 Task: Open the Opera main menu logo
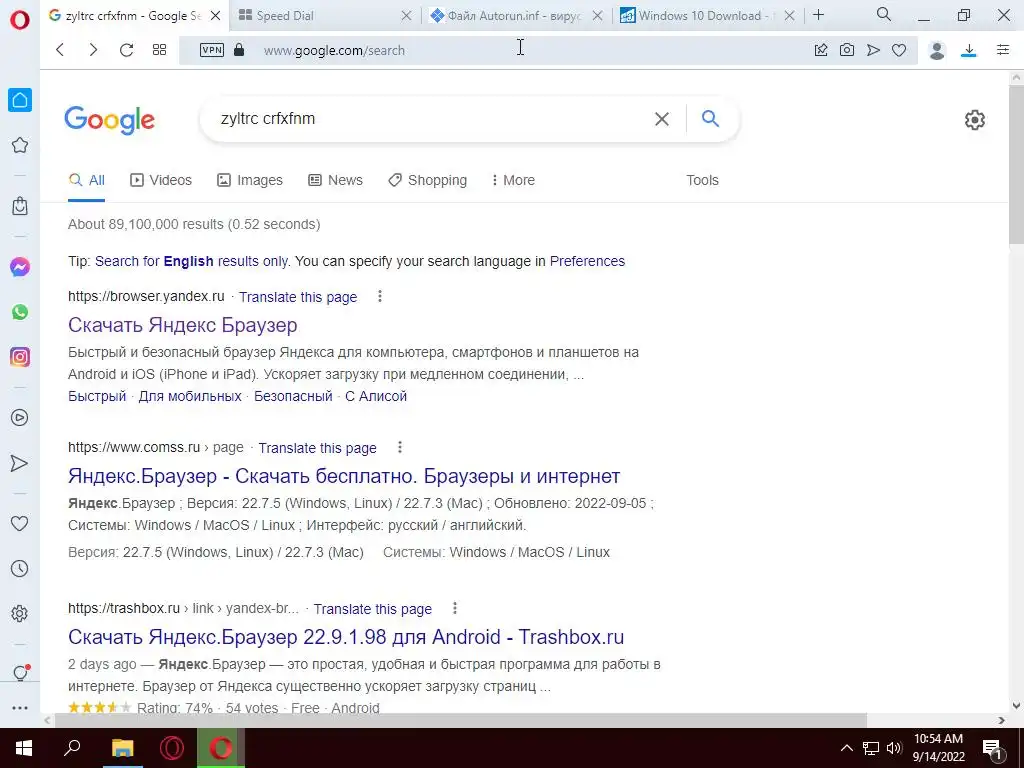coord(20,20)
